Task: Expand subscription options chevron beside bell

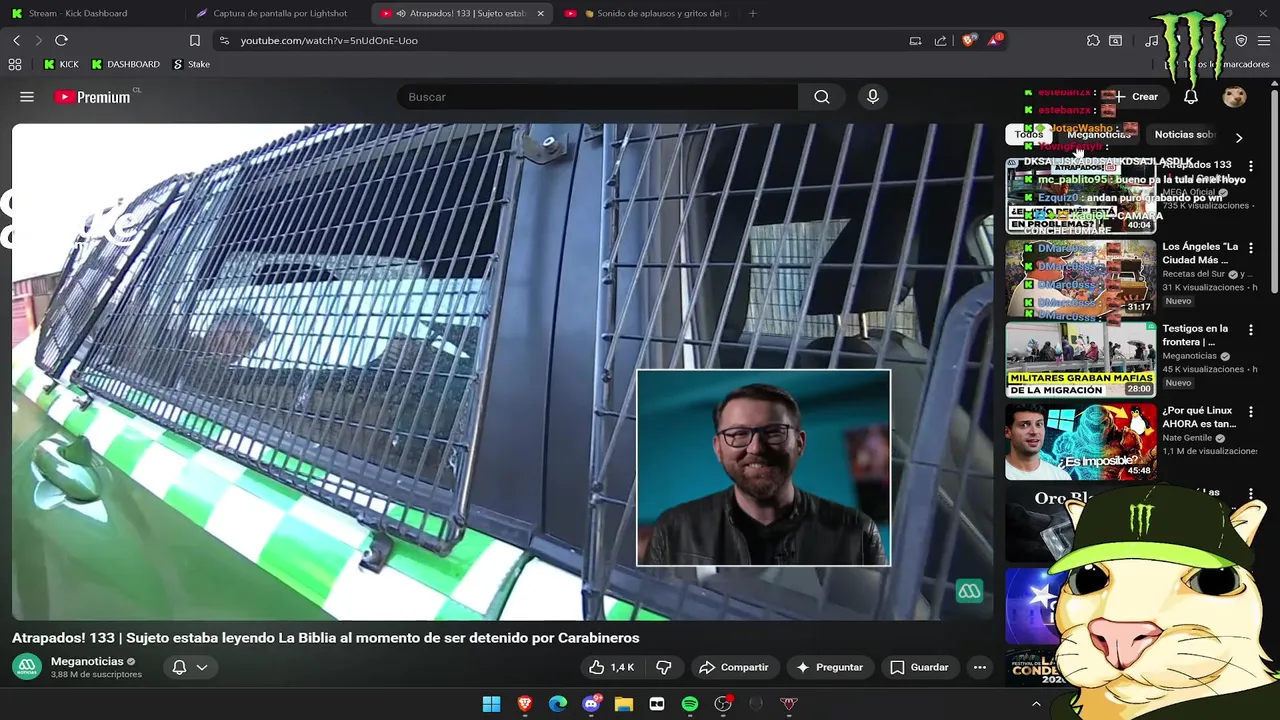Action: (202, 667)
